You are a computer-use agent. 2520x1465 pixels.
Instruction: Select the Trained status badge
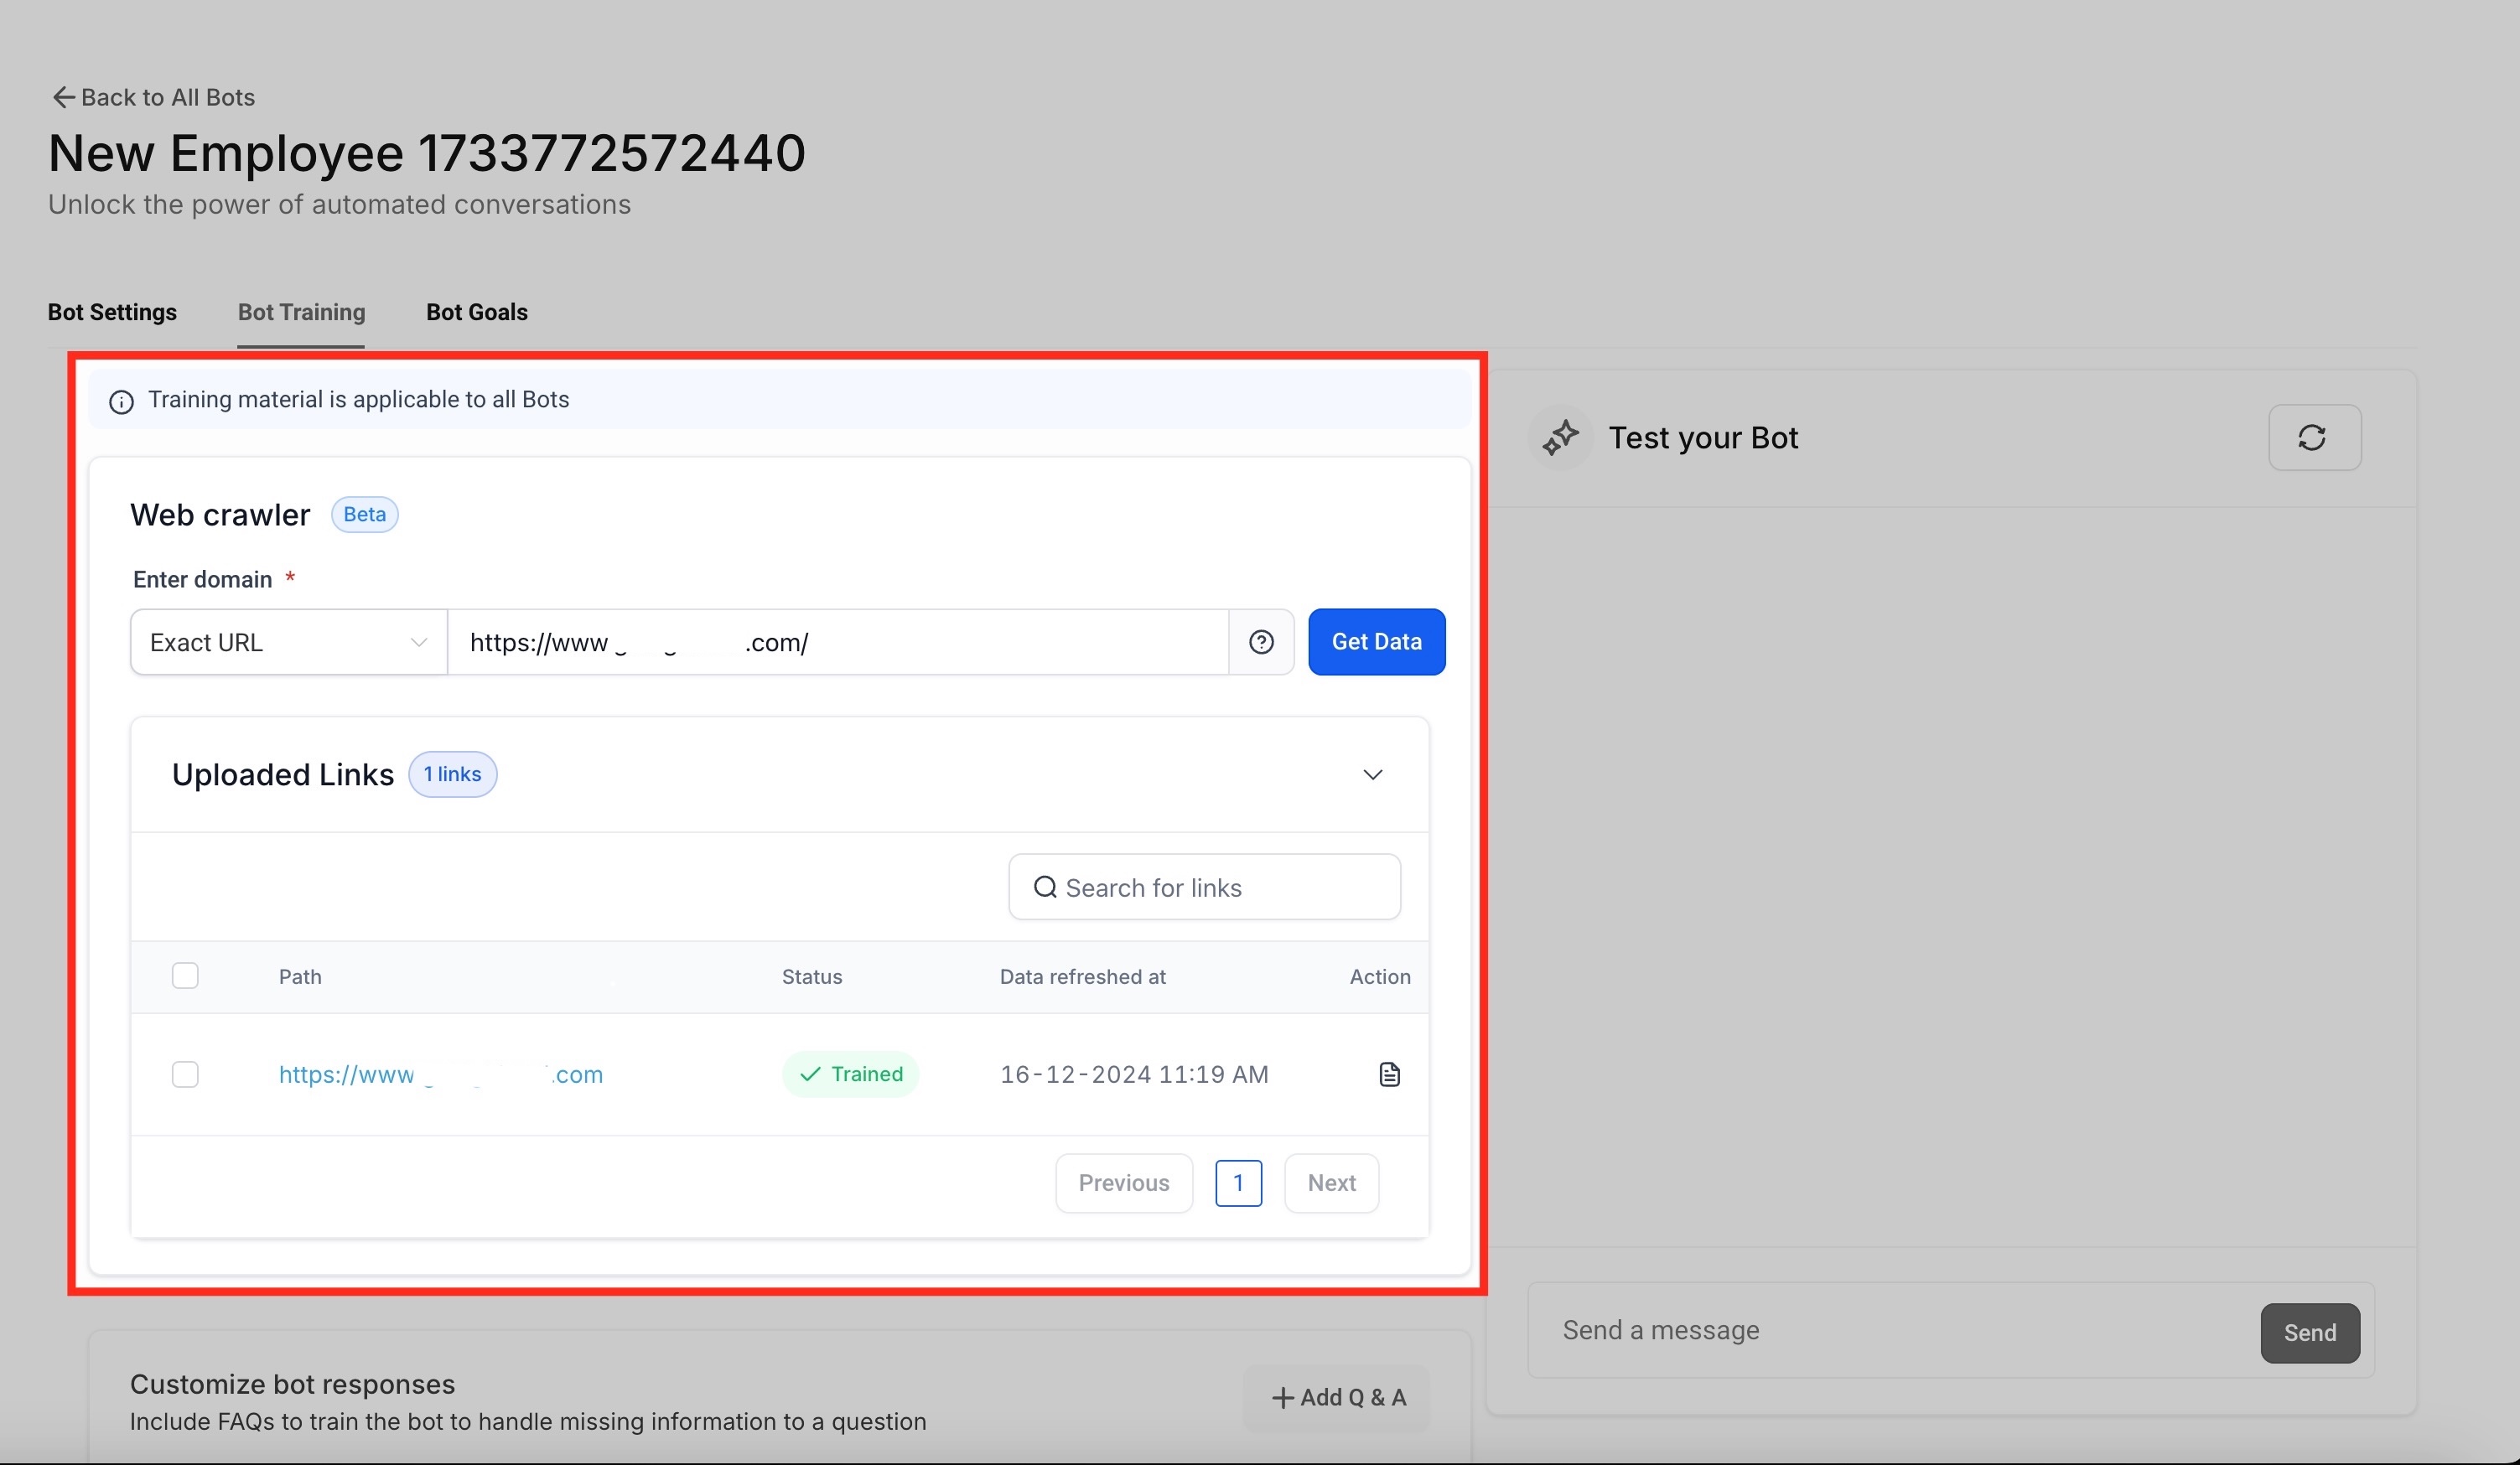click(x=851, y=1074)
